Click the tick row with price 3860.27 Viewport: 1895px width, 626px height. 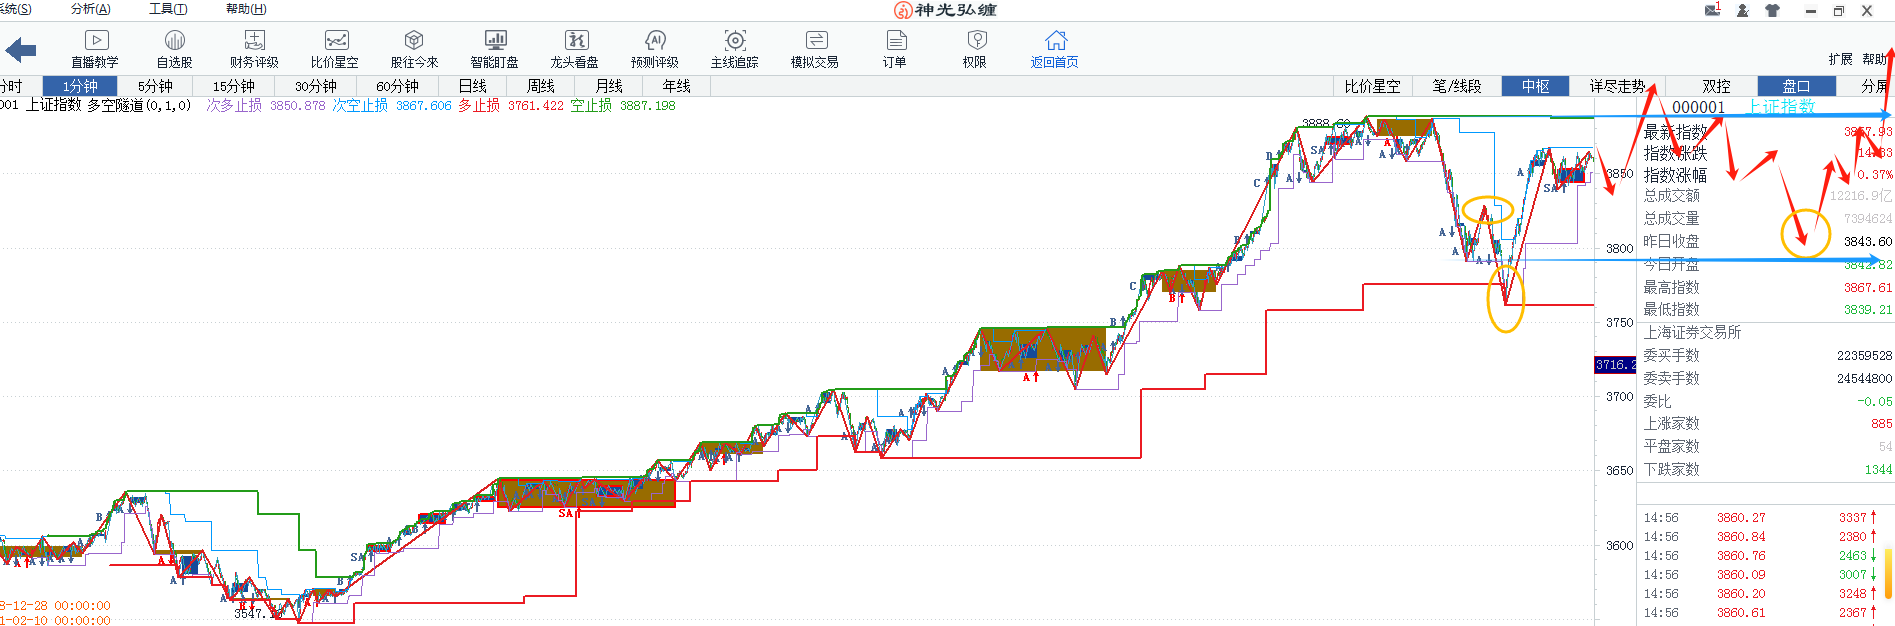tap(1760, 517)
